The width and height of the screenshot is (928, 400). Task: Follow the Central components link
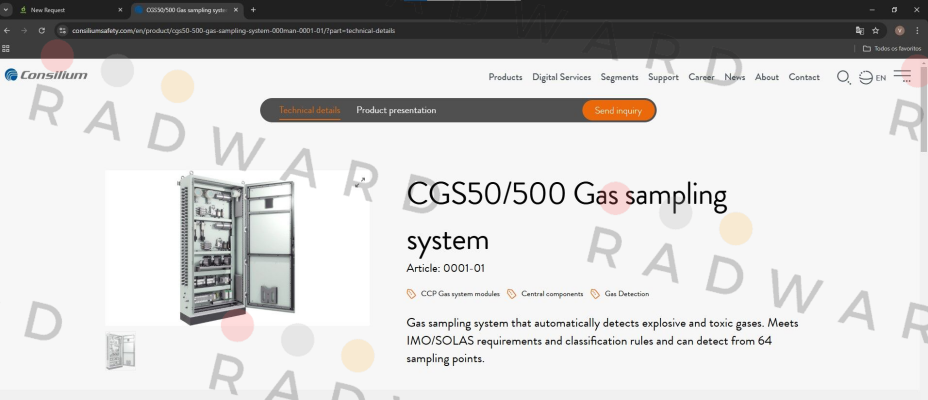coord(552,293)
